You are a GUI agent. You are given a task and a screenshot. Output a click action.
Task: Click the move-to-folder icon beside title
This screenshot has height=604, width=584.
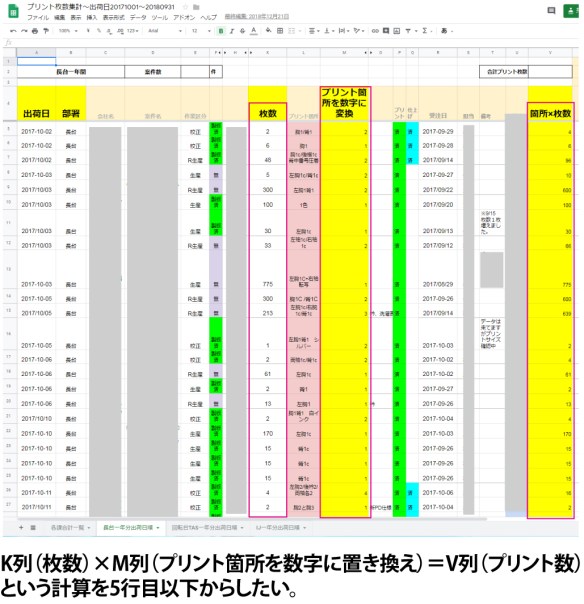196,7
